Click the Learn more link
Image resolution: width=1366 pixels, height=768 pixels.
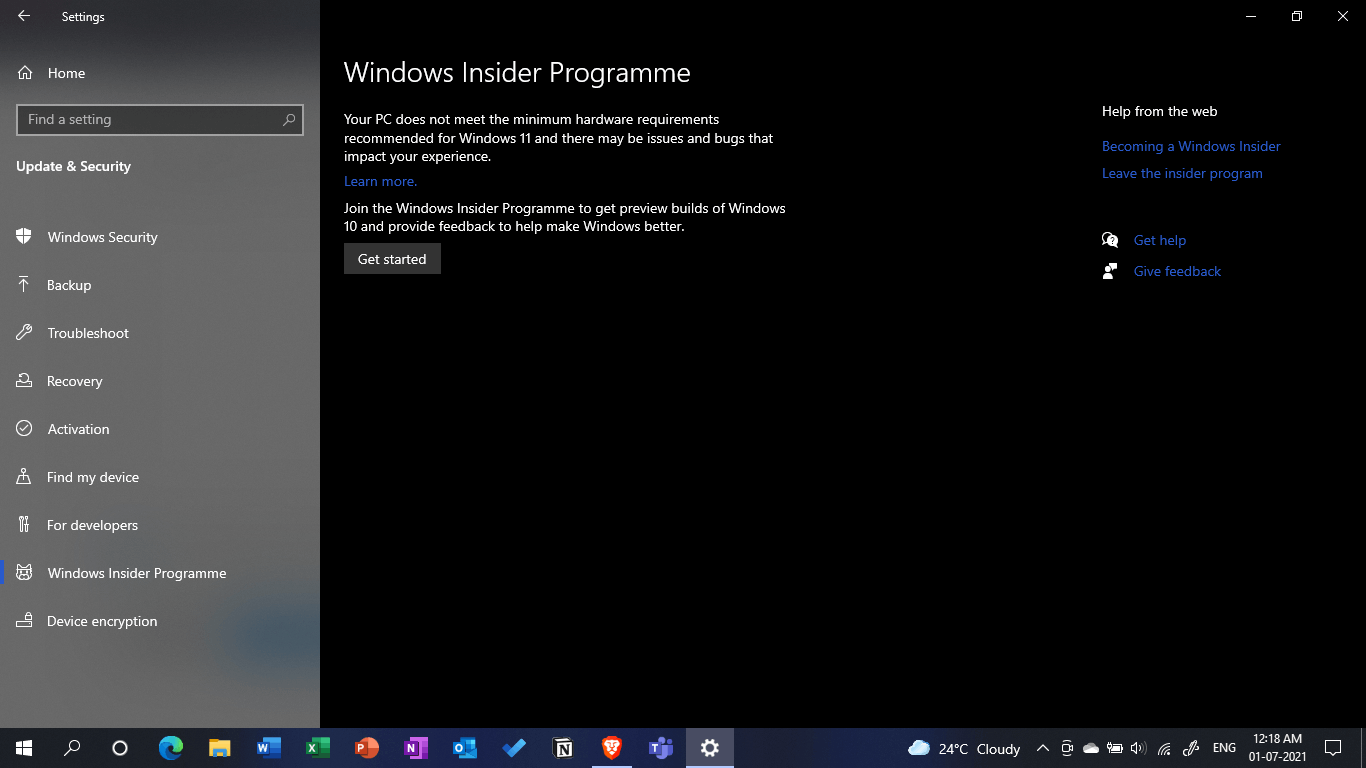click(380, 181)
